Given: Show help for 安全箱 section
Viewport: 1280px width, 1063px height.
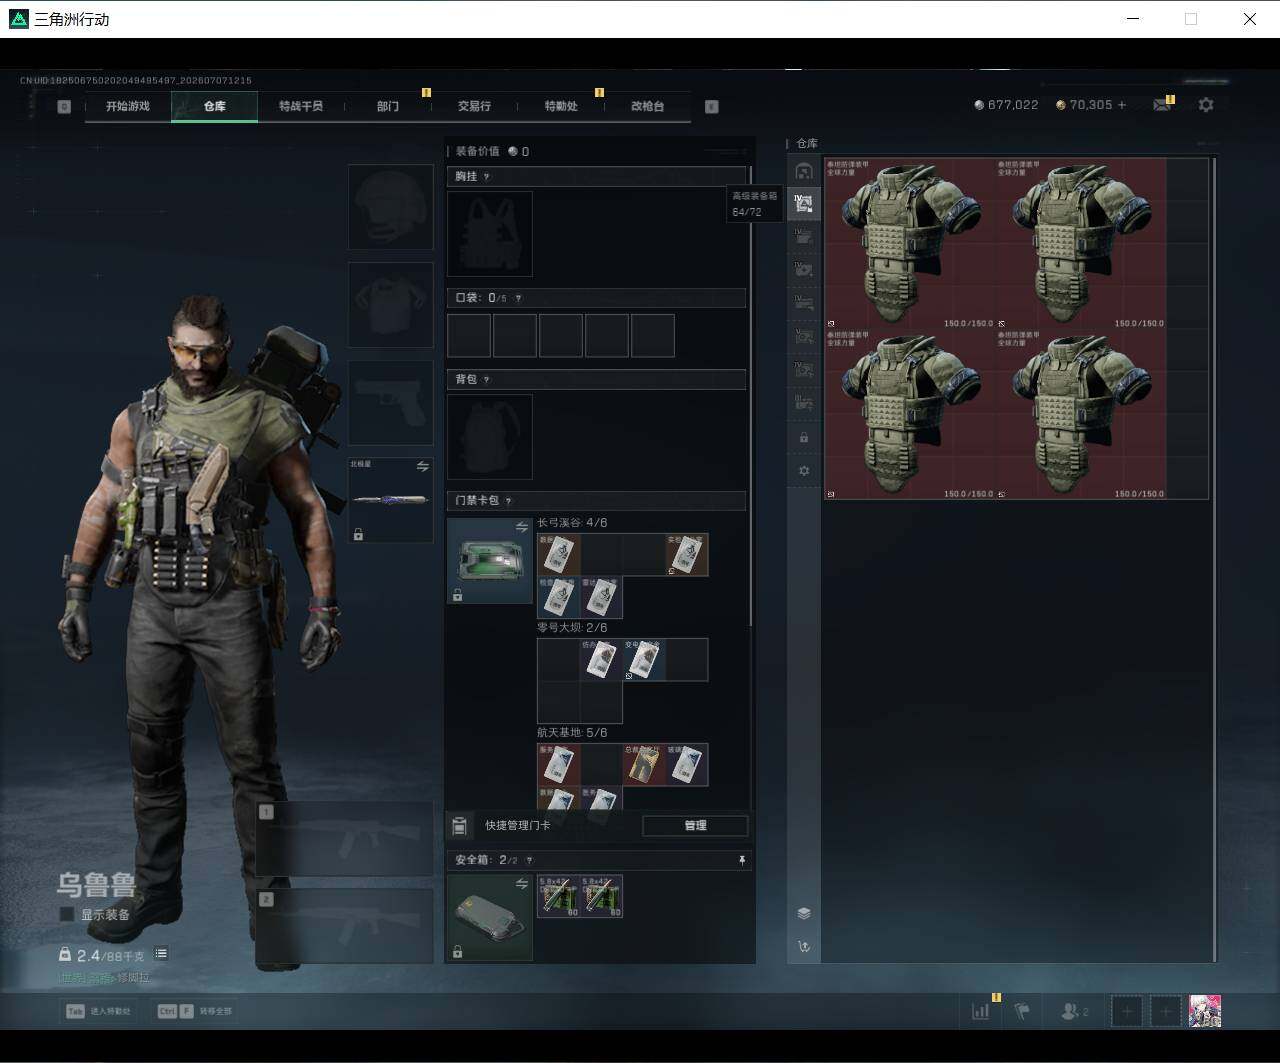Looking at the screenshot, I should 529,860.
